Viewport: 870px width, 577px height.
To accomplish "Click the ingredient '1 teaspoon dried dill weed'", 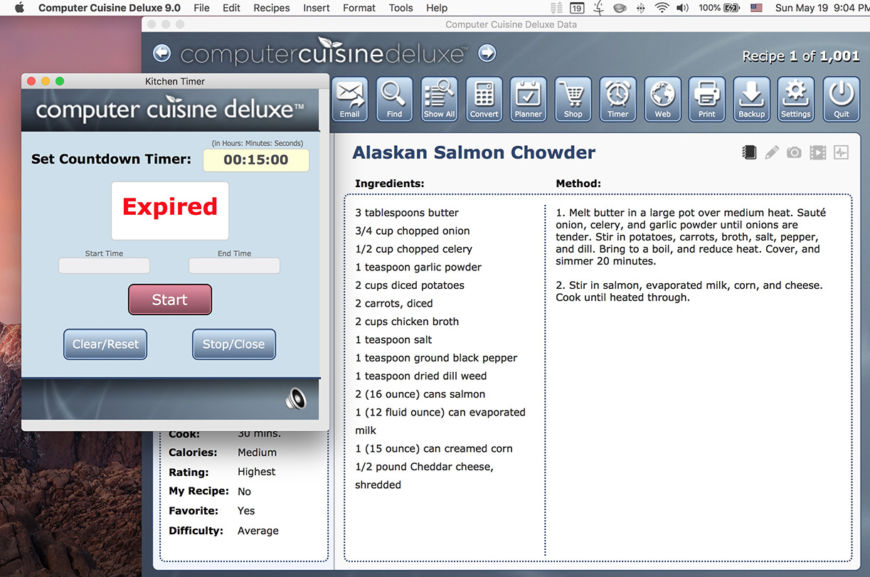I will 421,376.
